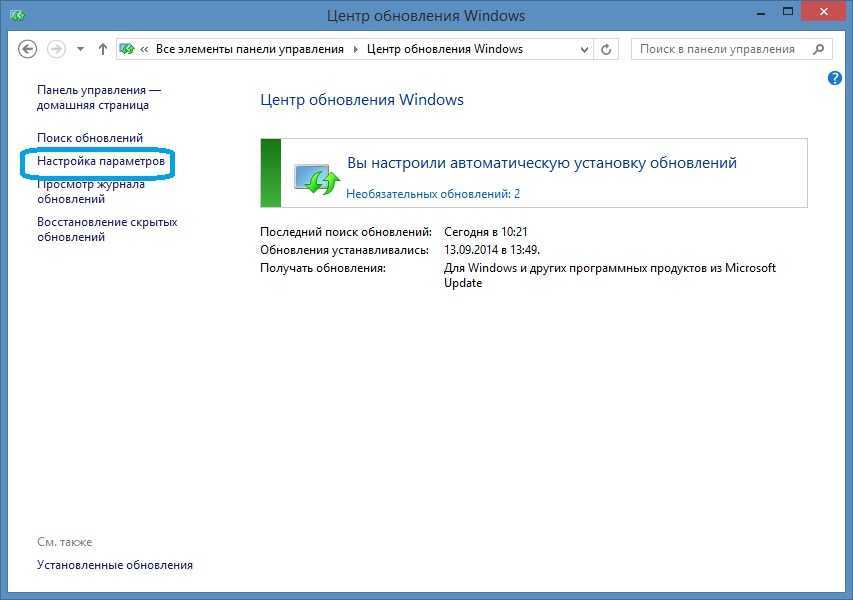Image resolution: width=853 pixels, height=600 pixels.
Task: Open help with the blue question mark
Action: point(835,78)
